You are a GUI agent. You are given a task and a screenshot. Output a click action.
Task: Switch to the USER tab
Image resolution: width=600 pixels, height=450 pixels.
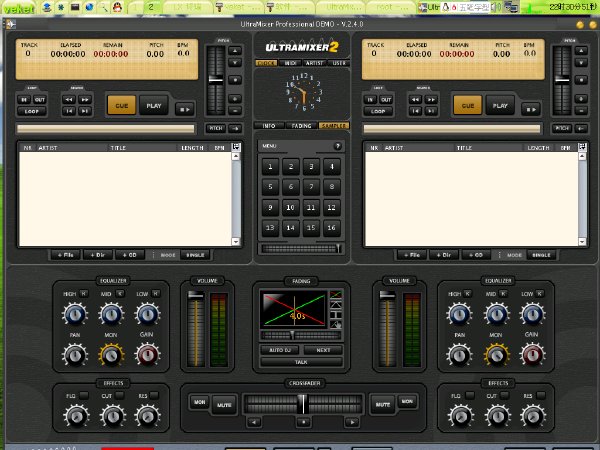click(x=339, y=63)
